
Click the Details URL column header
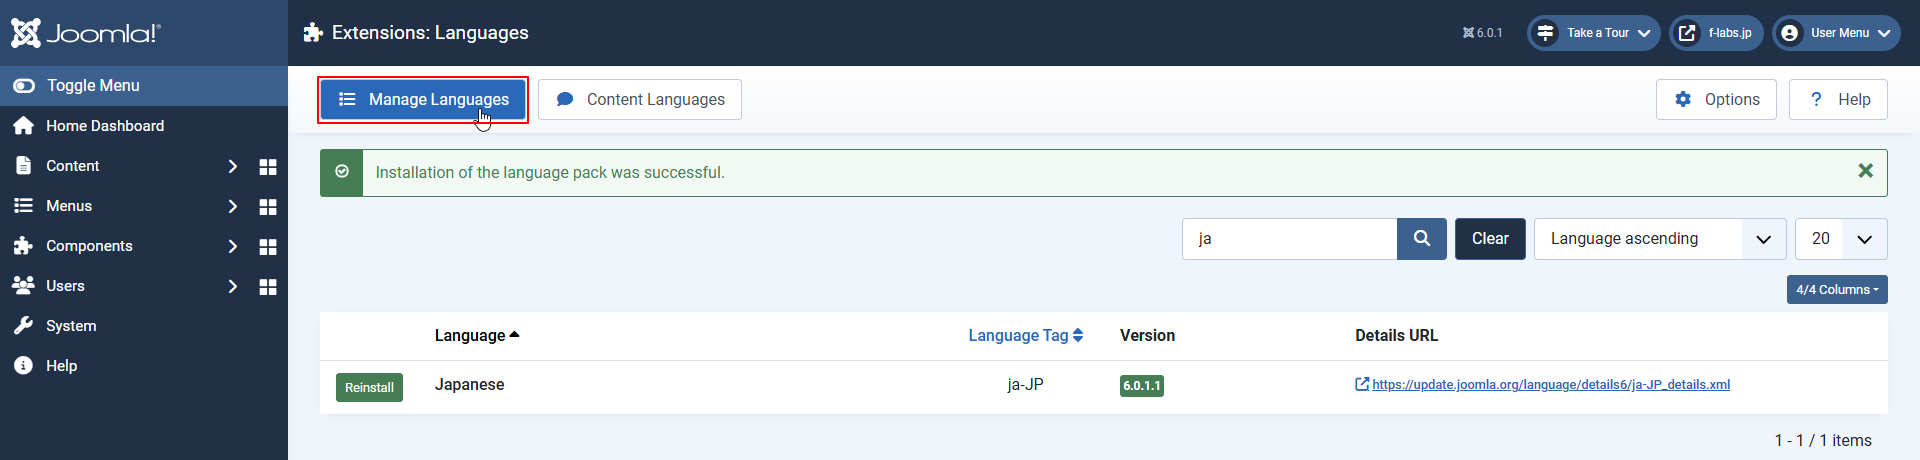tap(1396, 336)
